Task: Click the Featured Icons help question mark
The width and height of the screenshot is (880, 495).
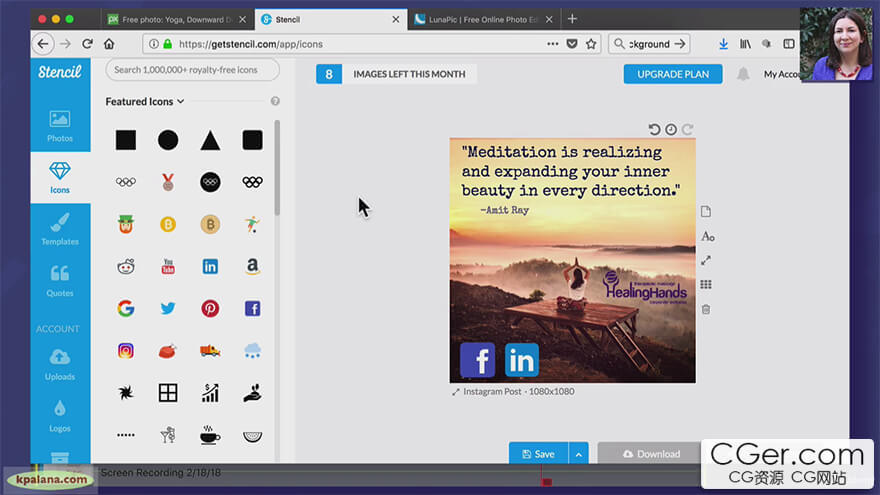Action: pos(275,101)
